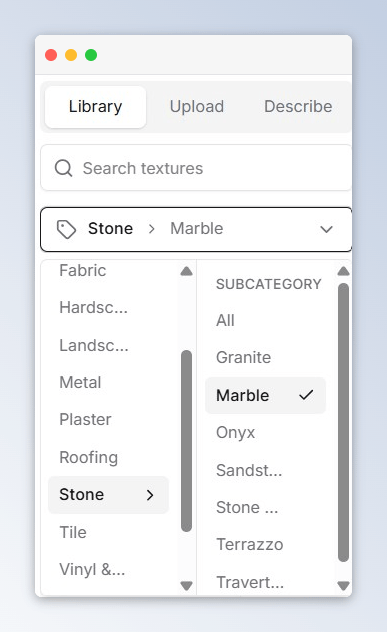Focus the Search textures field

[196, 168]
